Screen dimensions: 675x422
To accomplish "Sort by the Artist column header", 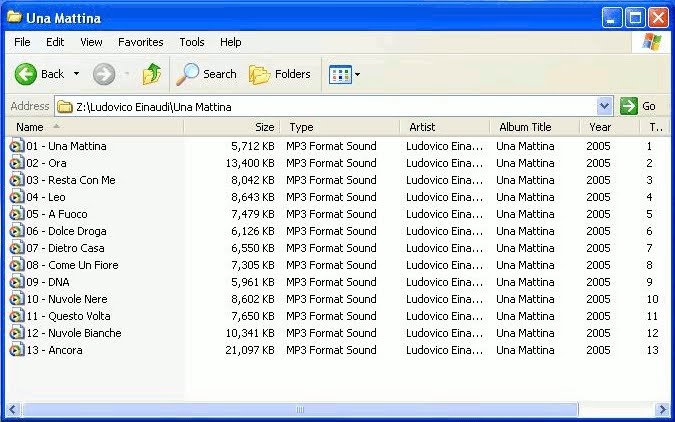I will (x=445, y=127).
